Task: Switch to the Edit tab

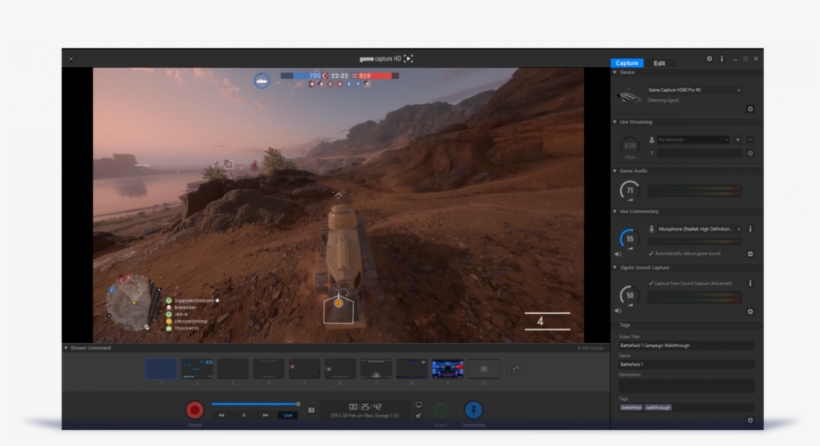Action: pyautogui.click(x=659, y=63)
